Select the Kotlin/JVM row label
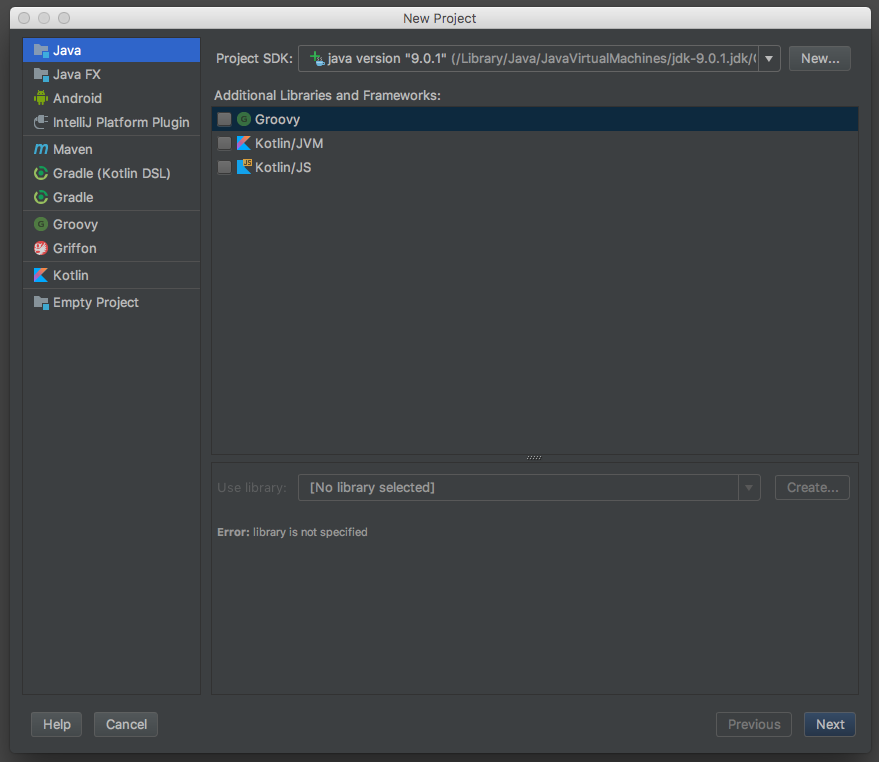 (289, 144)
